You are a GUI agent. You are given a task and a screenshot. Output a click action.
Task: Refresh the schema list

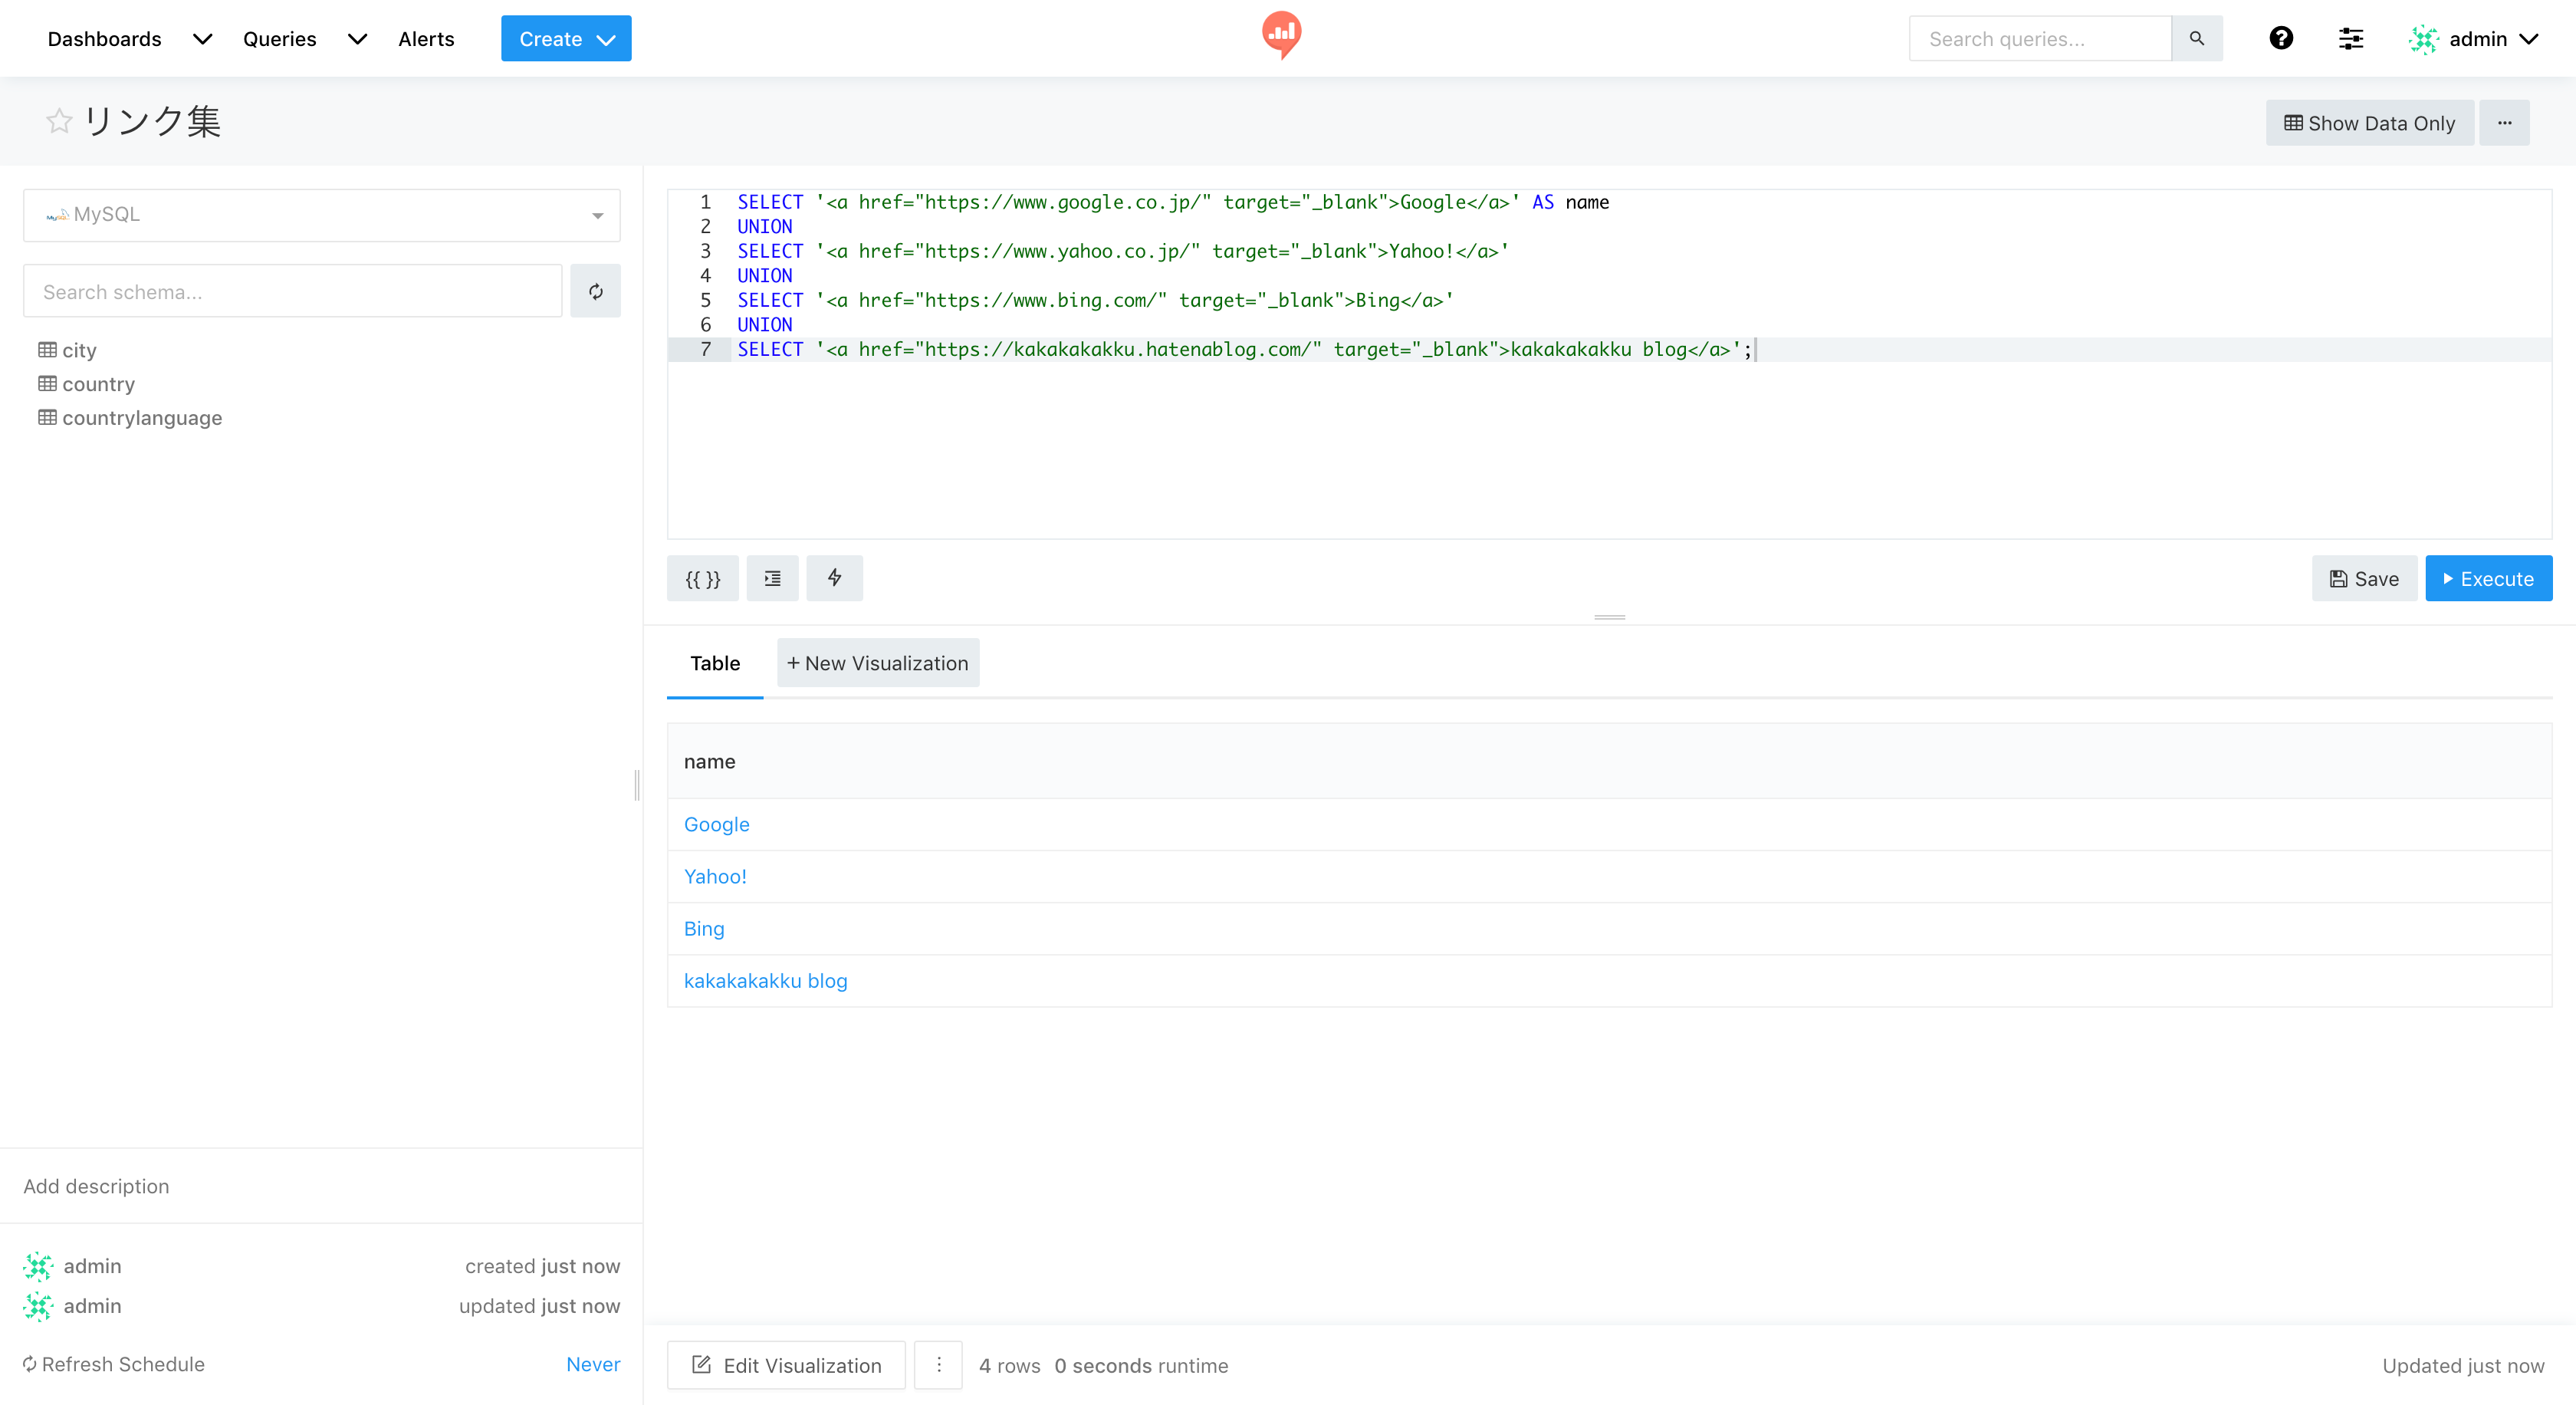pos(595,291)
